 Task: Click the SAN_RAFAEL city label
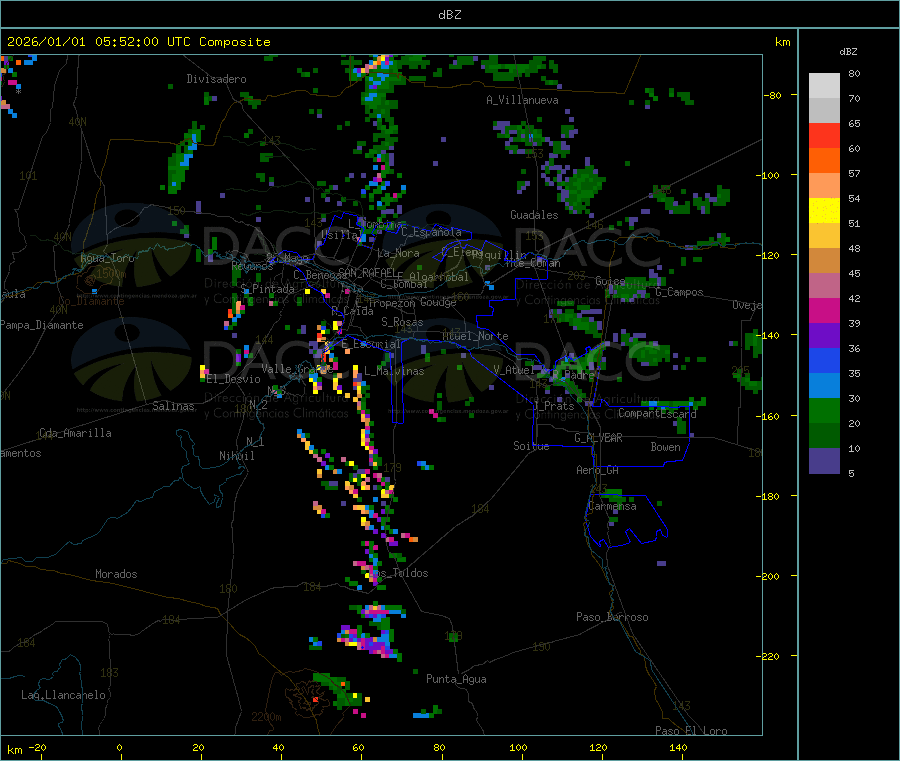[x=367, y=272]
